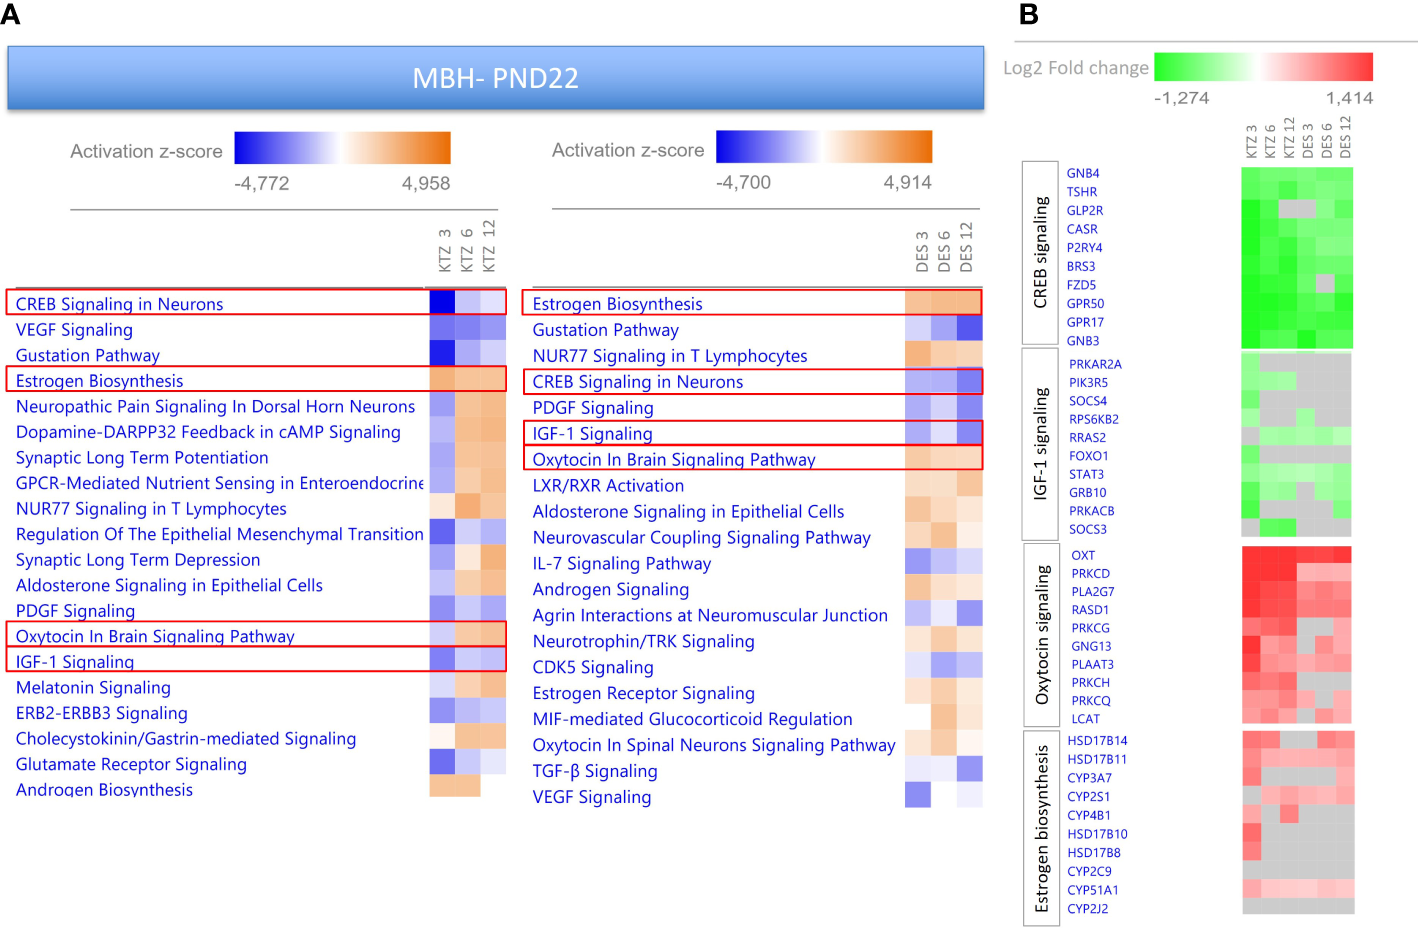This screenshot has height=928, width=1418.
Task: Open the TGF-β Signaling pathway
Action: 595,771
